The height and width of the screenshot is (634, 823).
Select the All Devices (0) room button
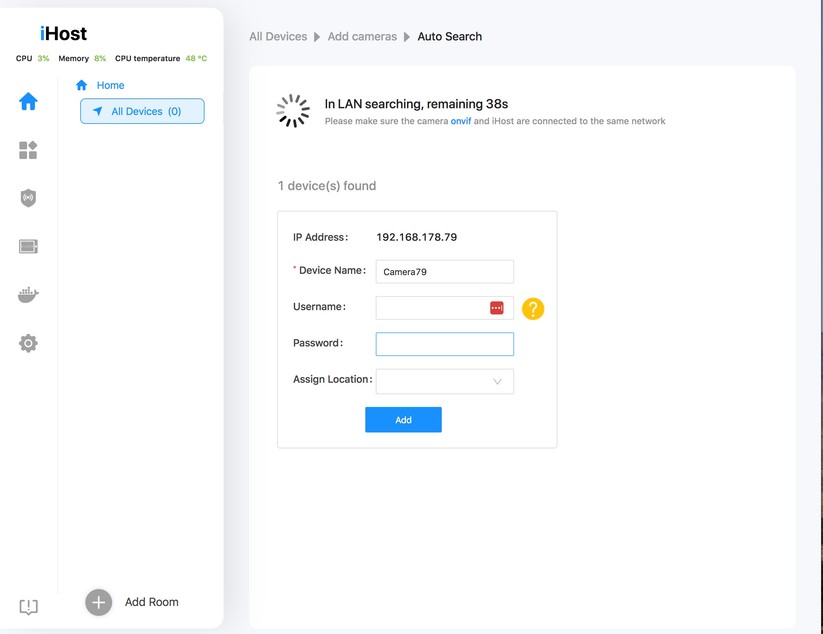(x=142, y=111)
